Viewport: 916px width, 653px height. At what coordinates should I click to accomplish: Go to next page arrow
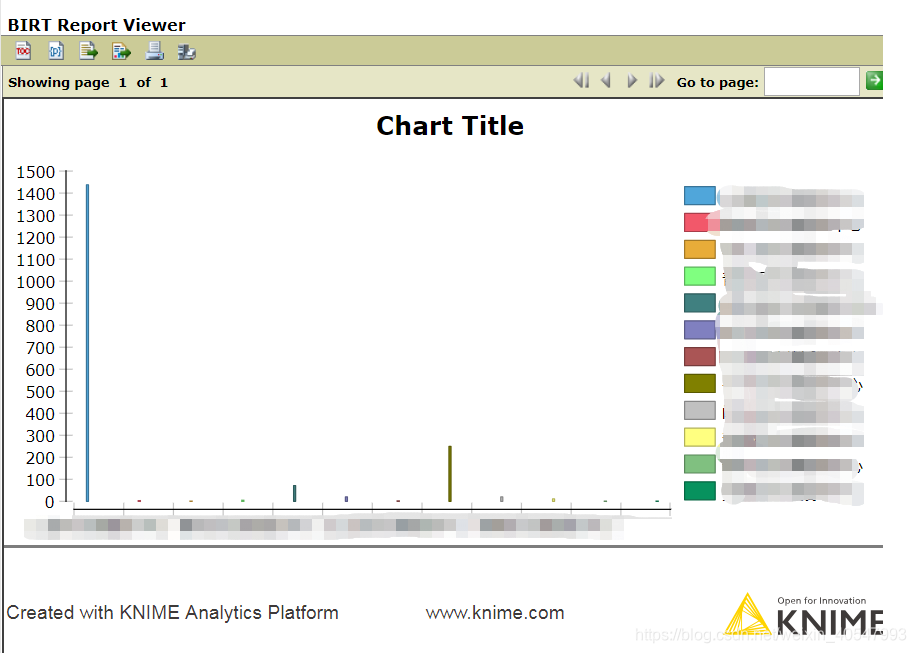632,81
